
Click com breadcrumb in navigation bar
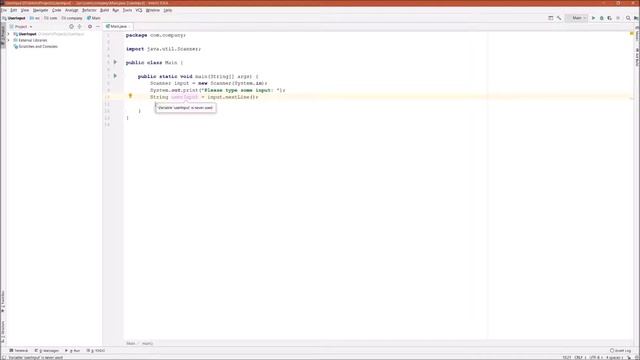(x=51, y=18)
